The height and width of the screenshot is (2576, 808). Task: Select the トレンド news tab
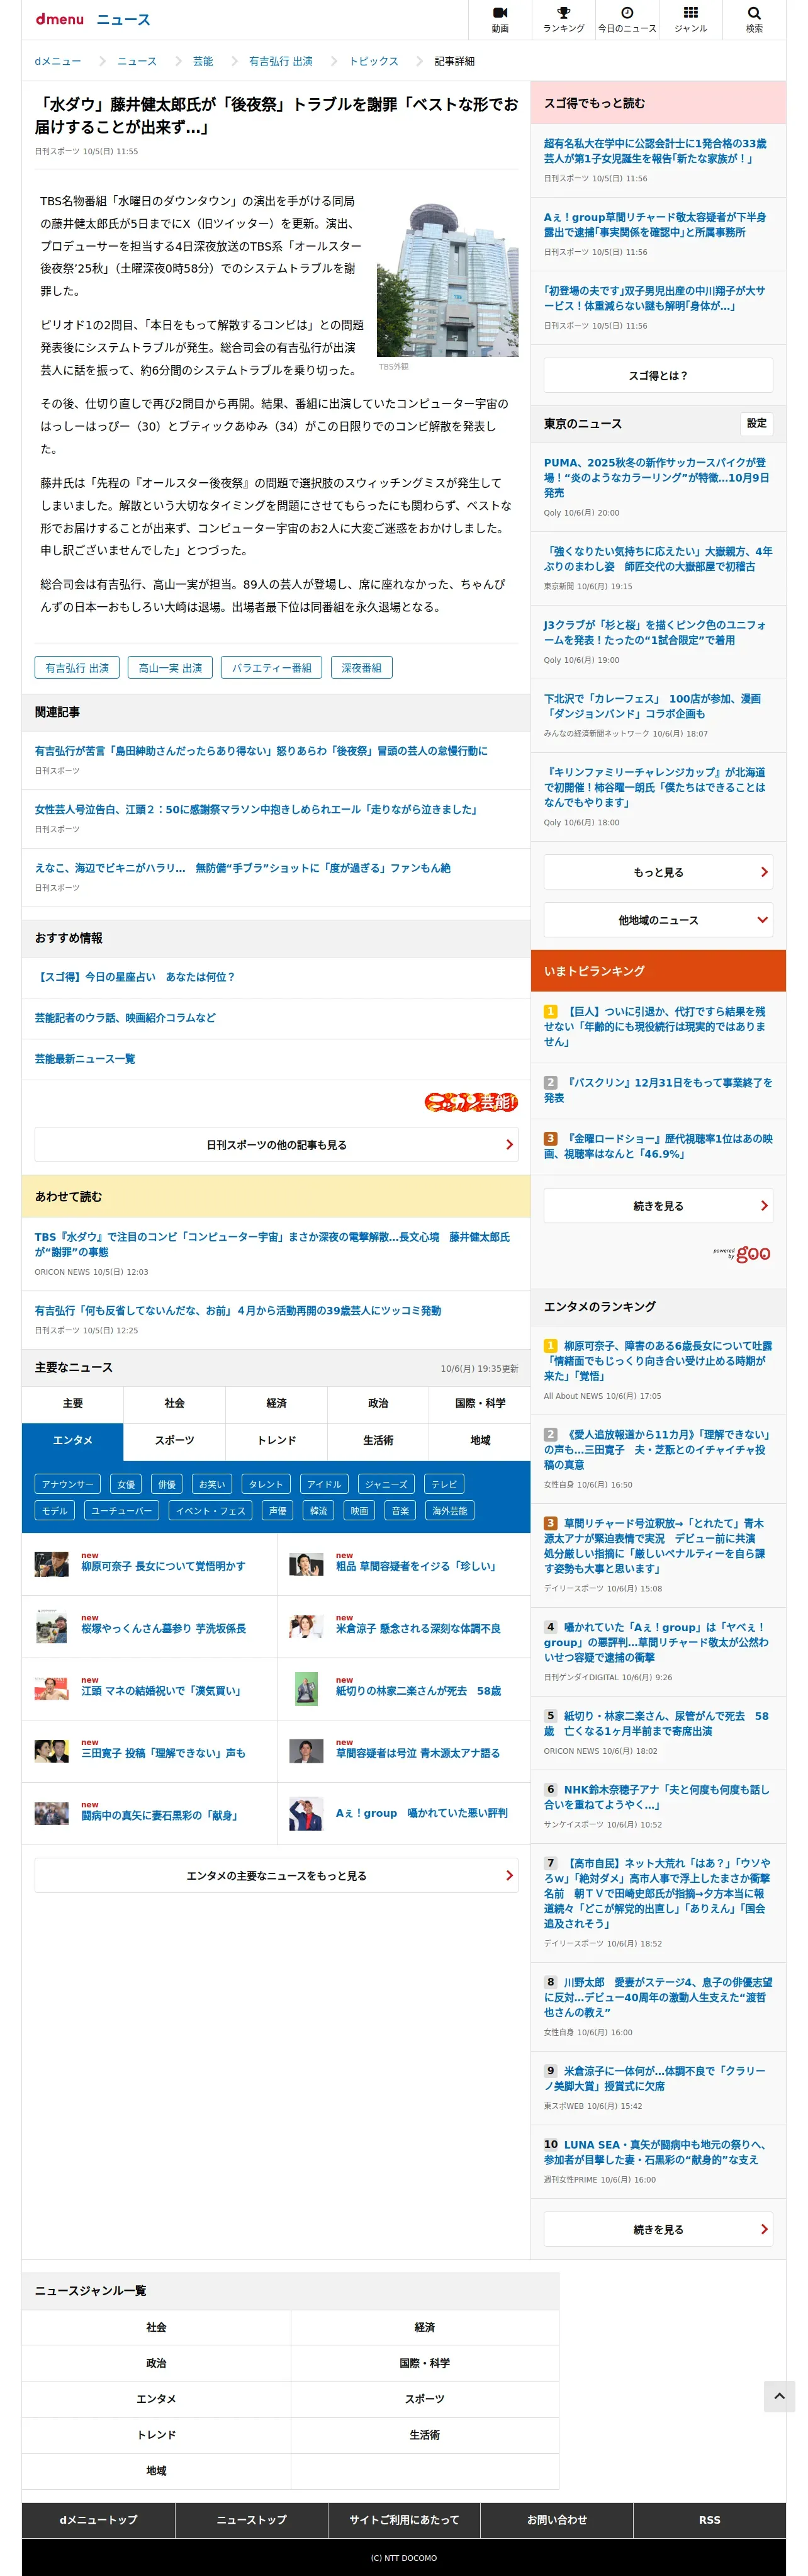[277, 1441]
